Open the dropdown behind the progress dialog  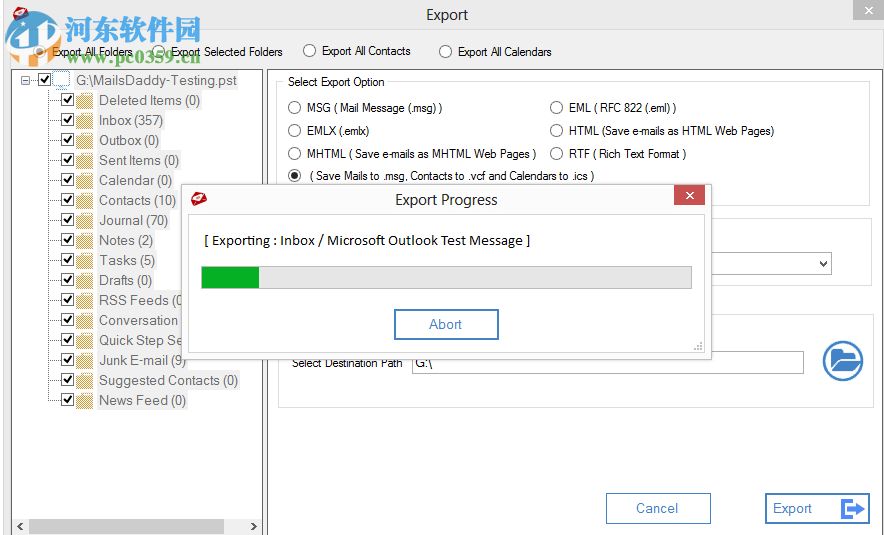click(x=823, y=263)
